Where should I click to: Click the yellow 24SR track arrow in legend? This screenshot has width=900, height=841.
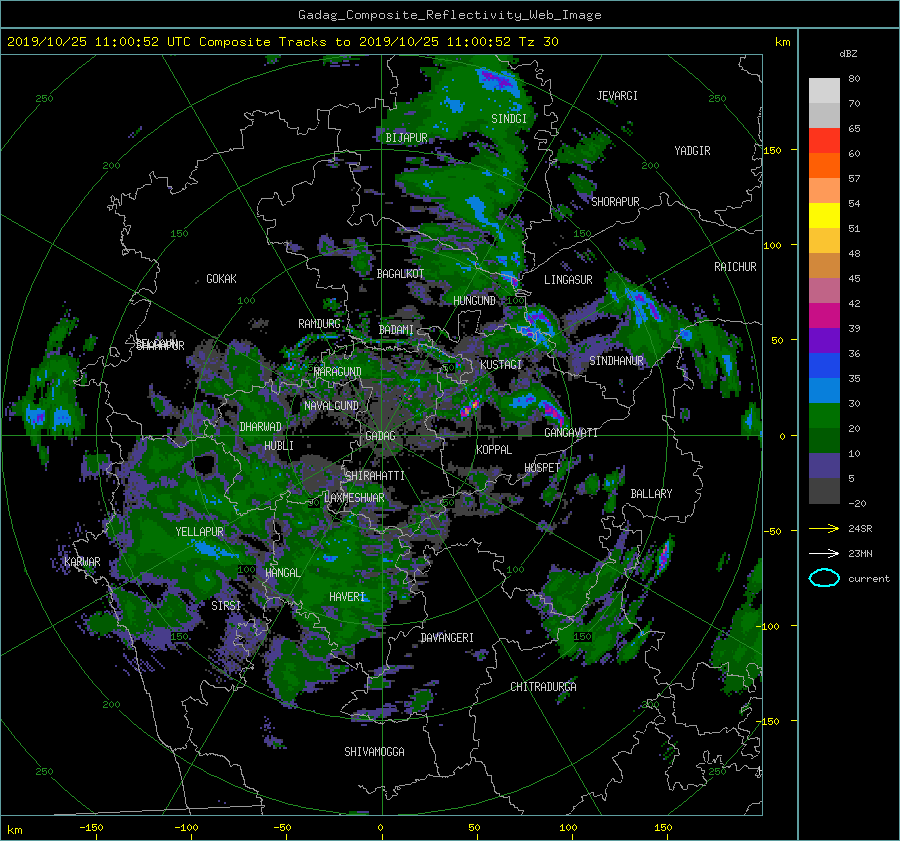tap(824, 528)
